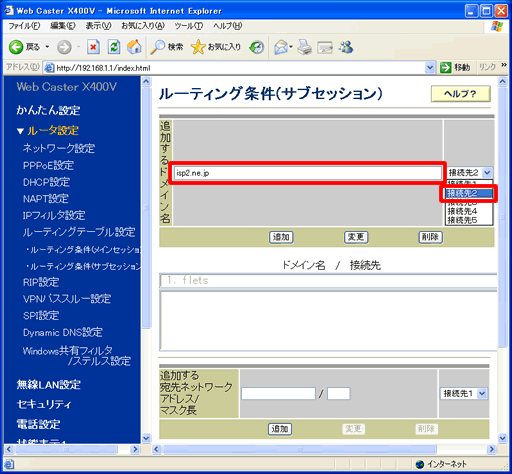Print page using the printer icon
Viewport: 512px width, 474px height.
304,47
